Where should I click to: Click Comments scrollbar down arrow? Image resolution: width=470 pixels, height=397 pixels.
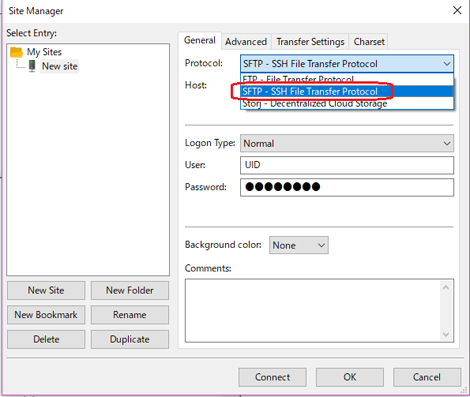tap(446, 334)
